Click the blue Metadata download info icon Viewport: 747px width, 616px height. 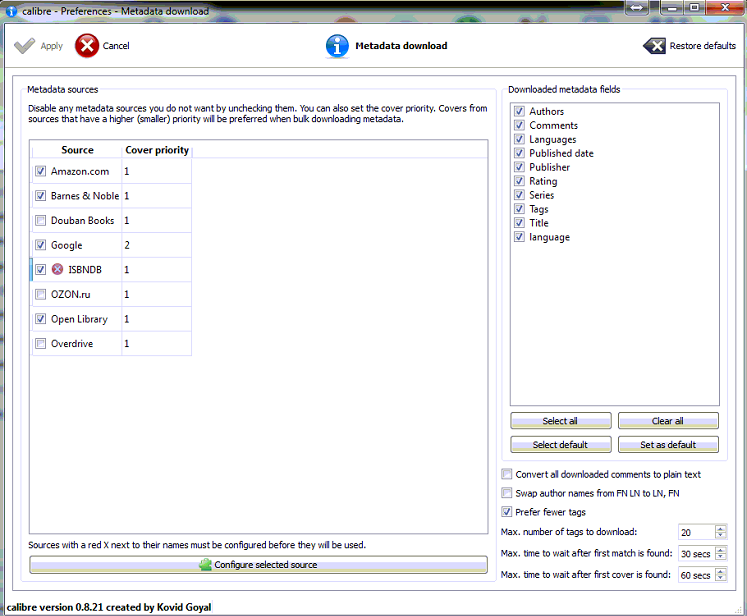pyautogui.click(x=337, y=46)
